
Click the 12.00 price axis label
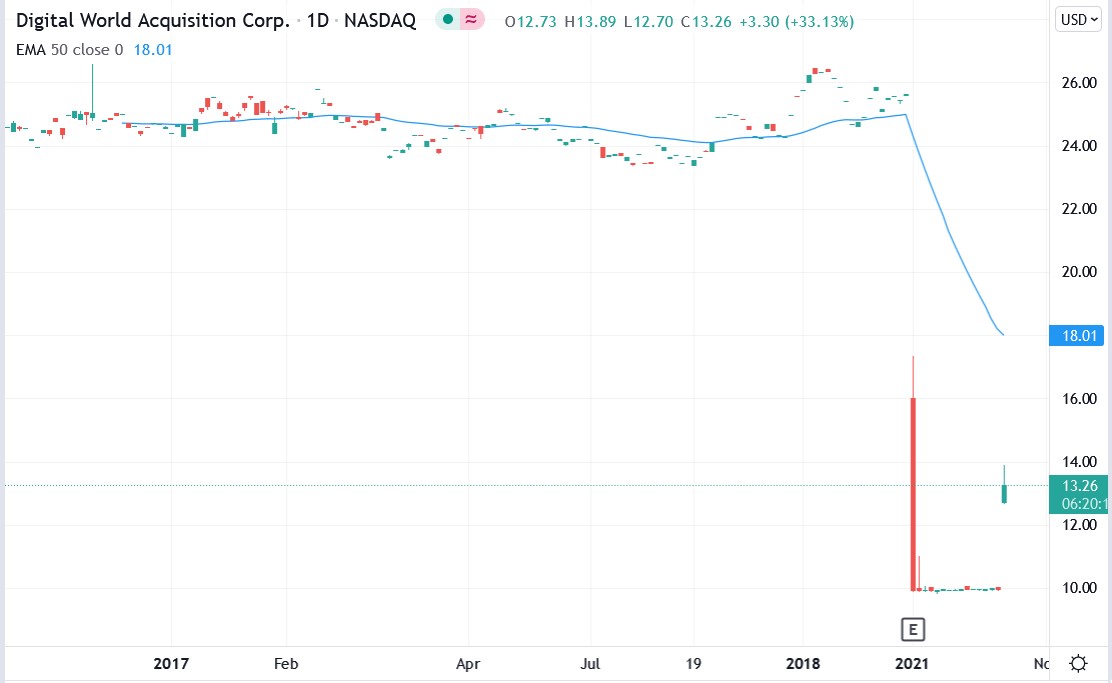coord(1079,525)
